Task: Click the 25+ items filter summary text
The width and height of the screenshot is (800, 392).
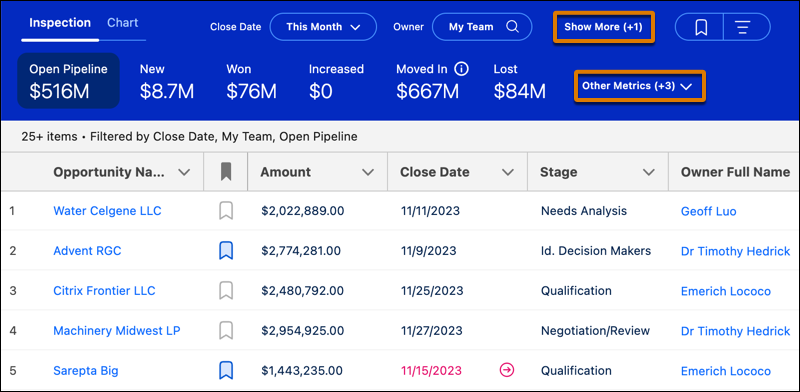Action: [x=189, y=136]
